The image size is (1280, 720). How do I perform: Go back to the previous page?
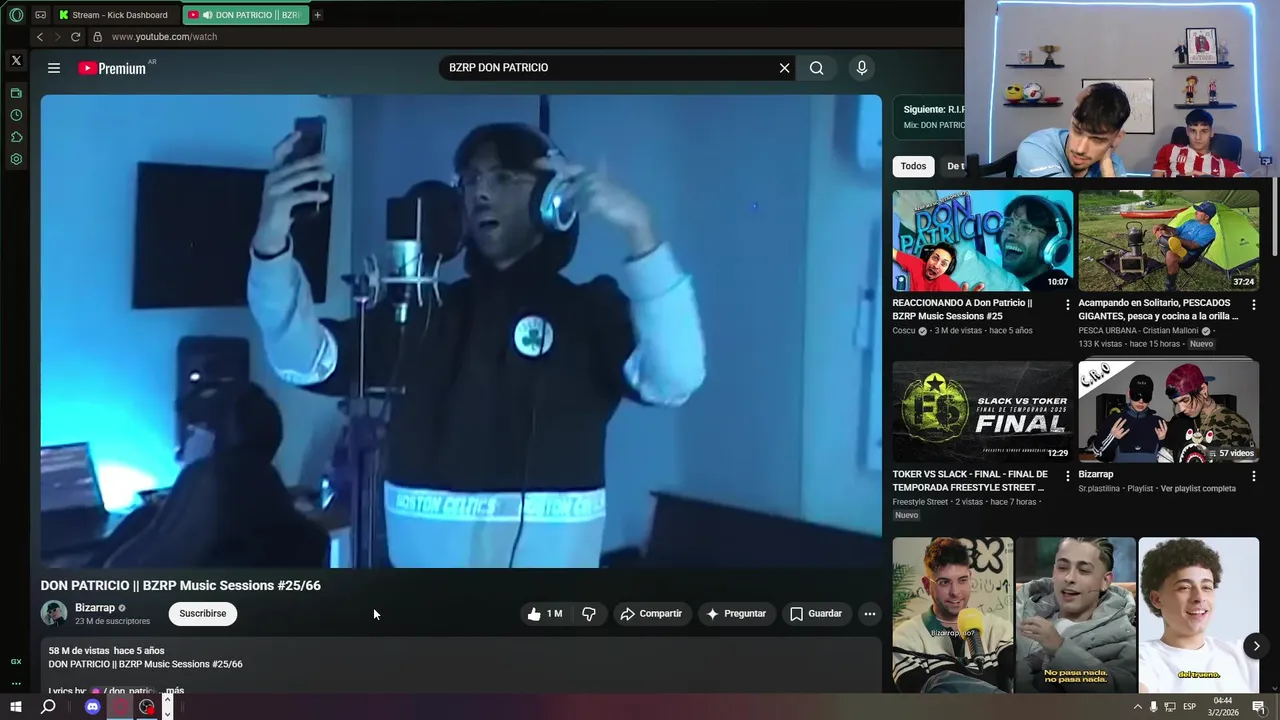40,37
